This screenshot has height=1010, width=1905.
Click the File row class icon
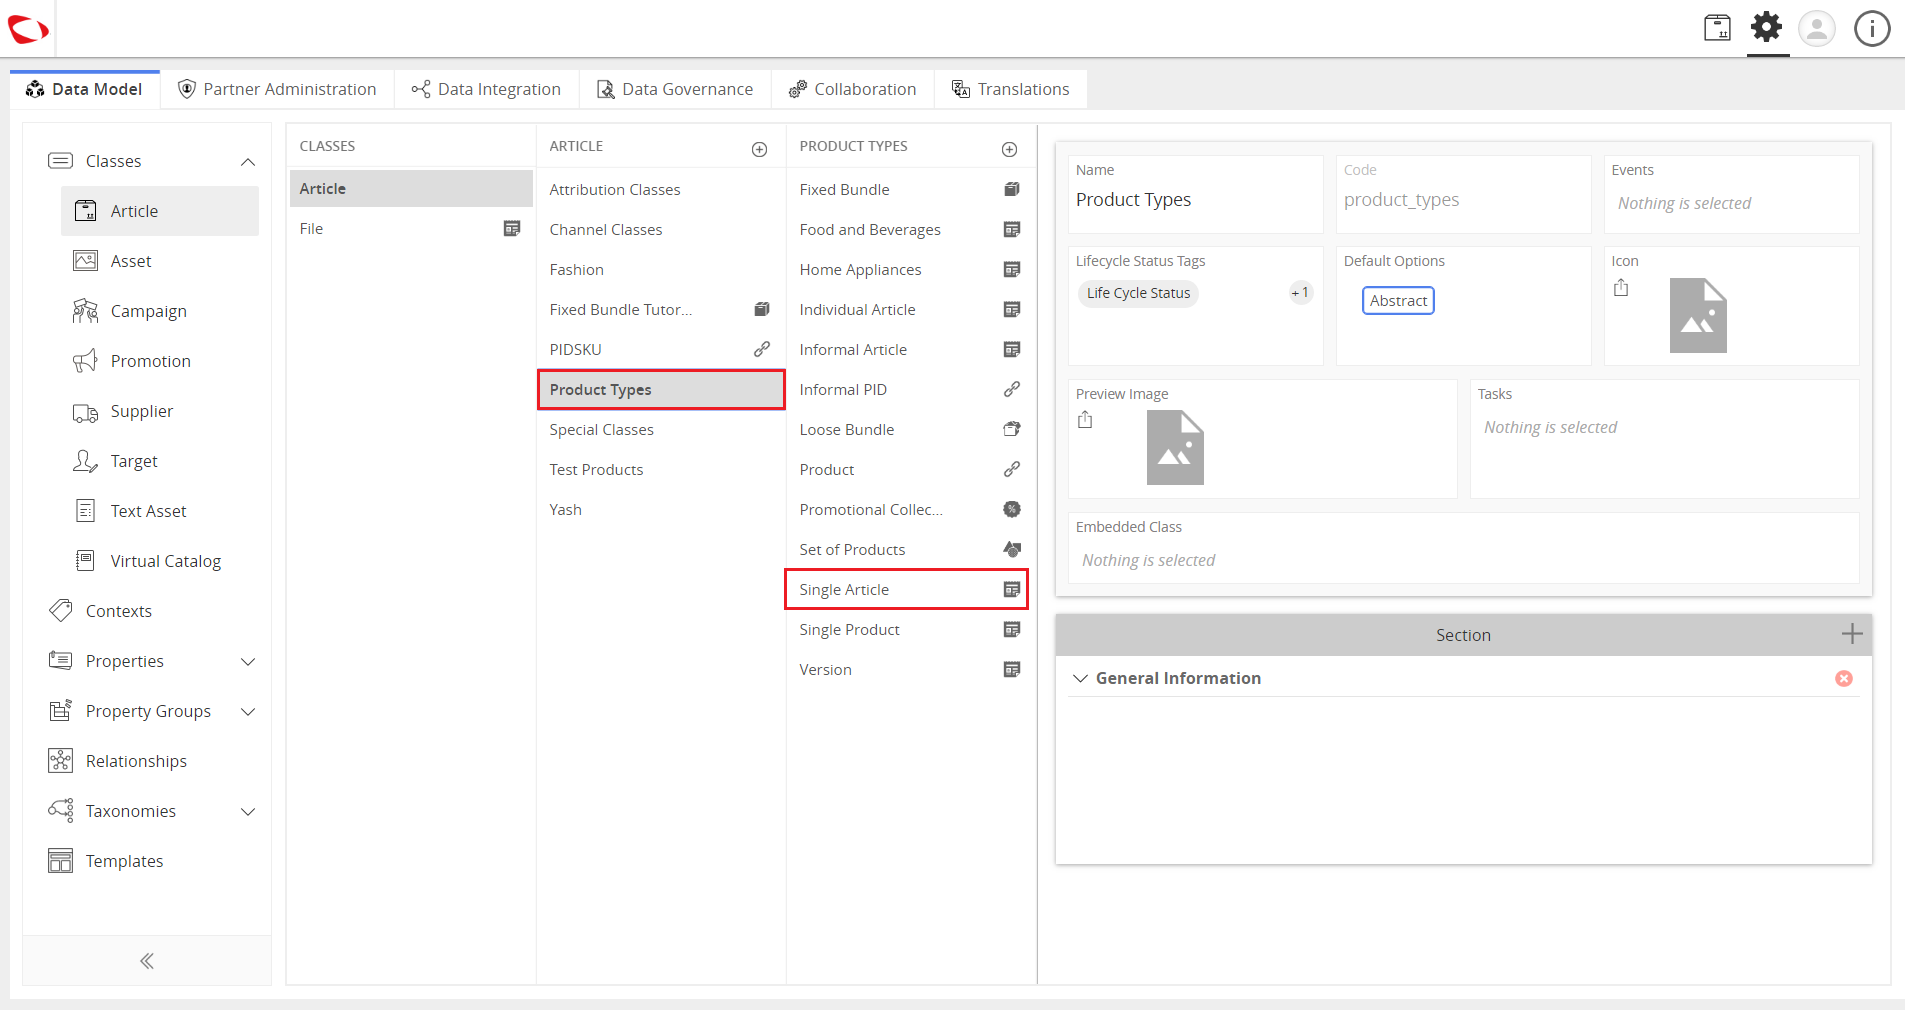[x=512, y=228]
